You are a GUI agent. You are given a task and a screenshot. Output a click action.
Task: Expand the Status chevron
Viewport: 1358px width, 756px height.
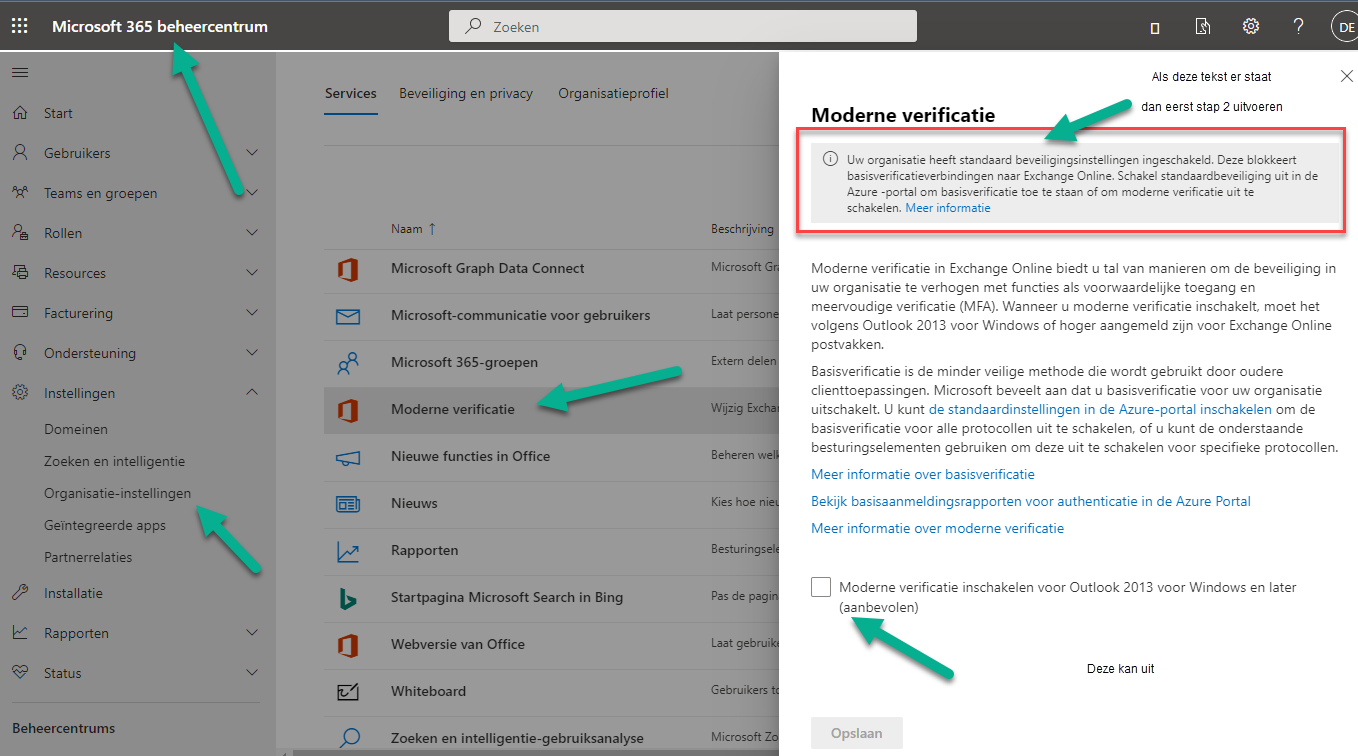(x=252, y=673)
